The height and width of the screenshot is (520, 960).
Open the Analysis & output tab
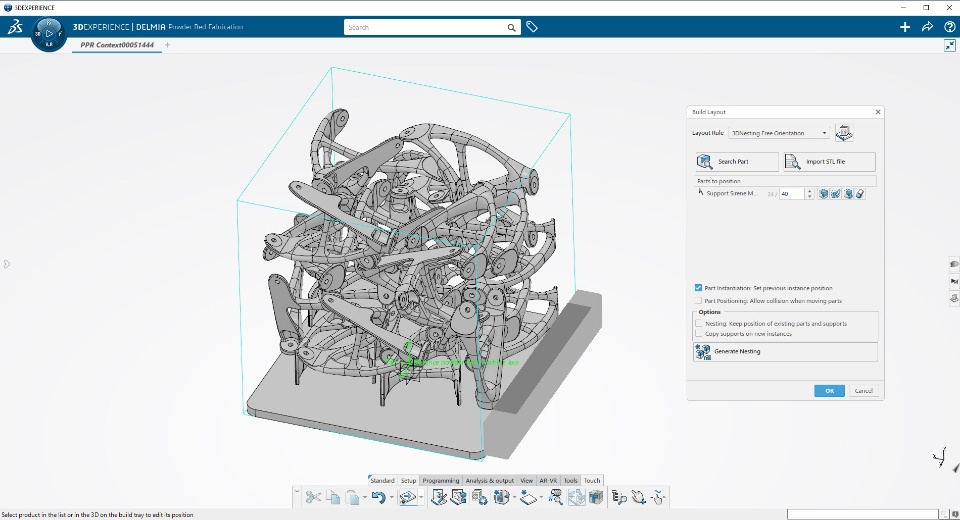click(489, 481)
